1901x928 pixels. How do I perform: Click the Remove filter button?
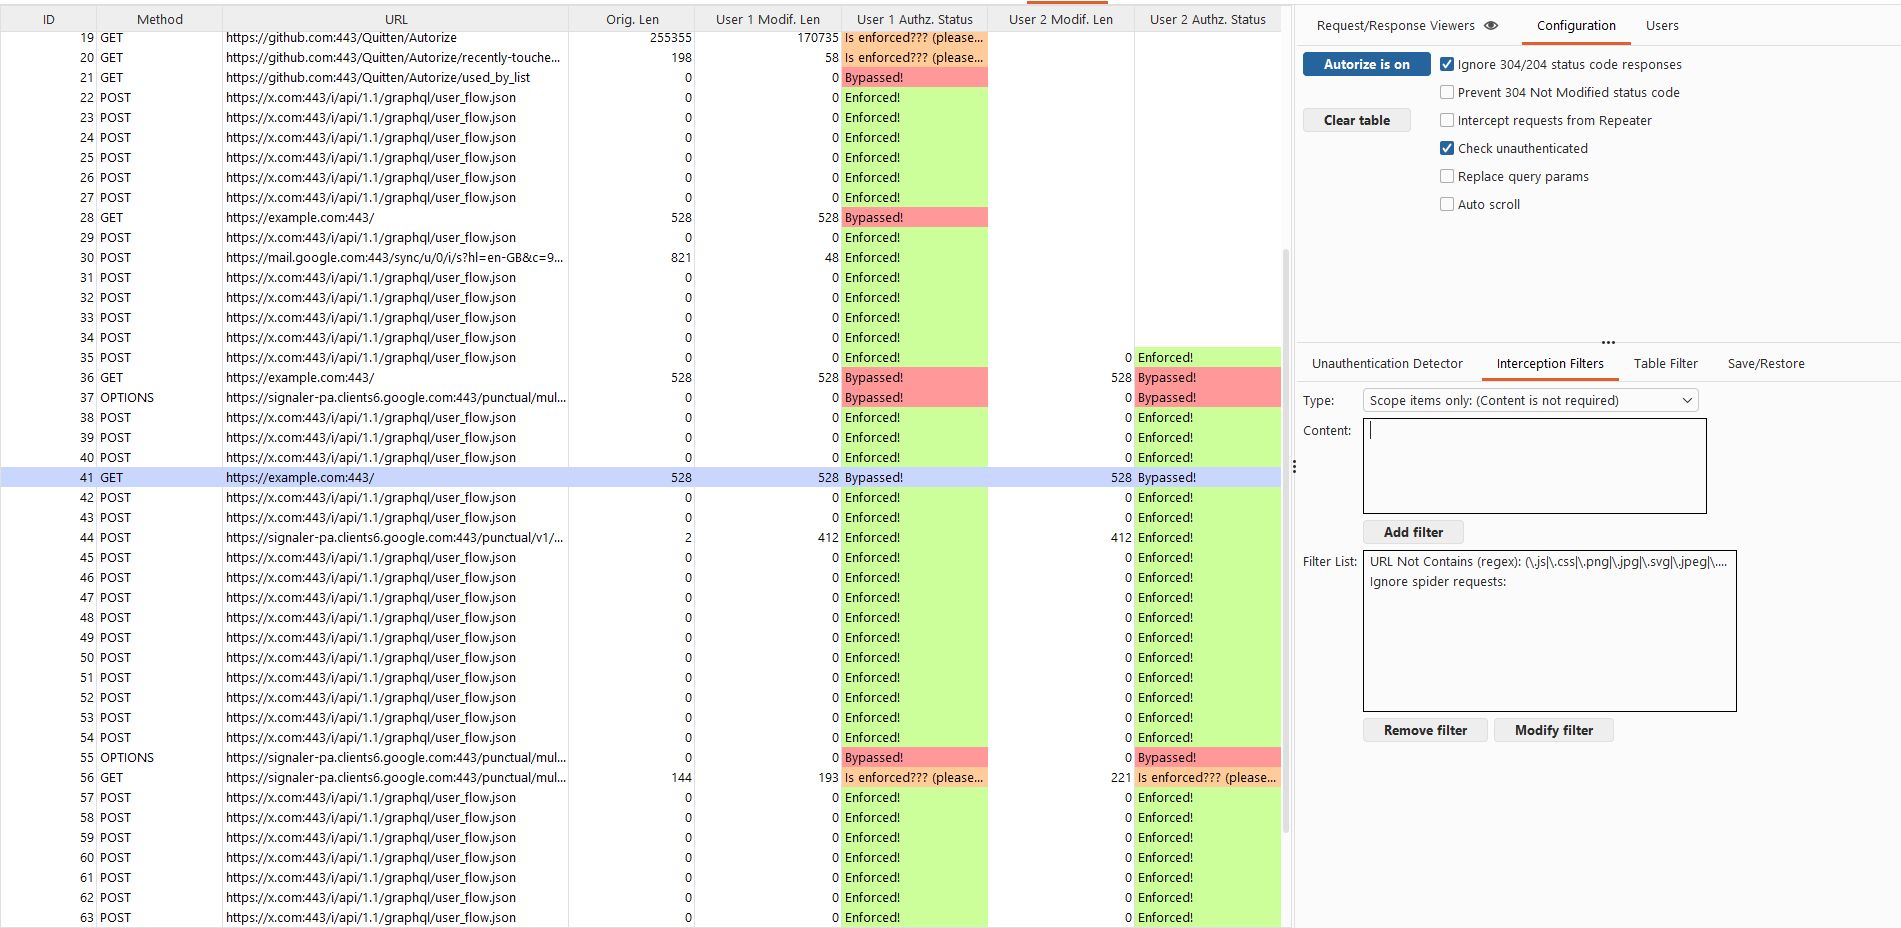[1425, 731]
